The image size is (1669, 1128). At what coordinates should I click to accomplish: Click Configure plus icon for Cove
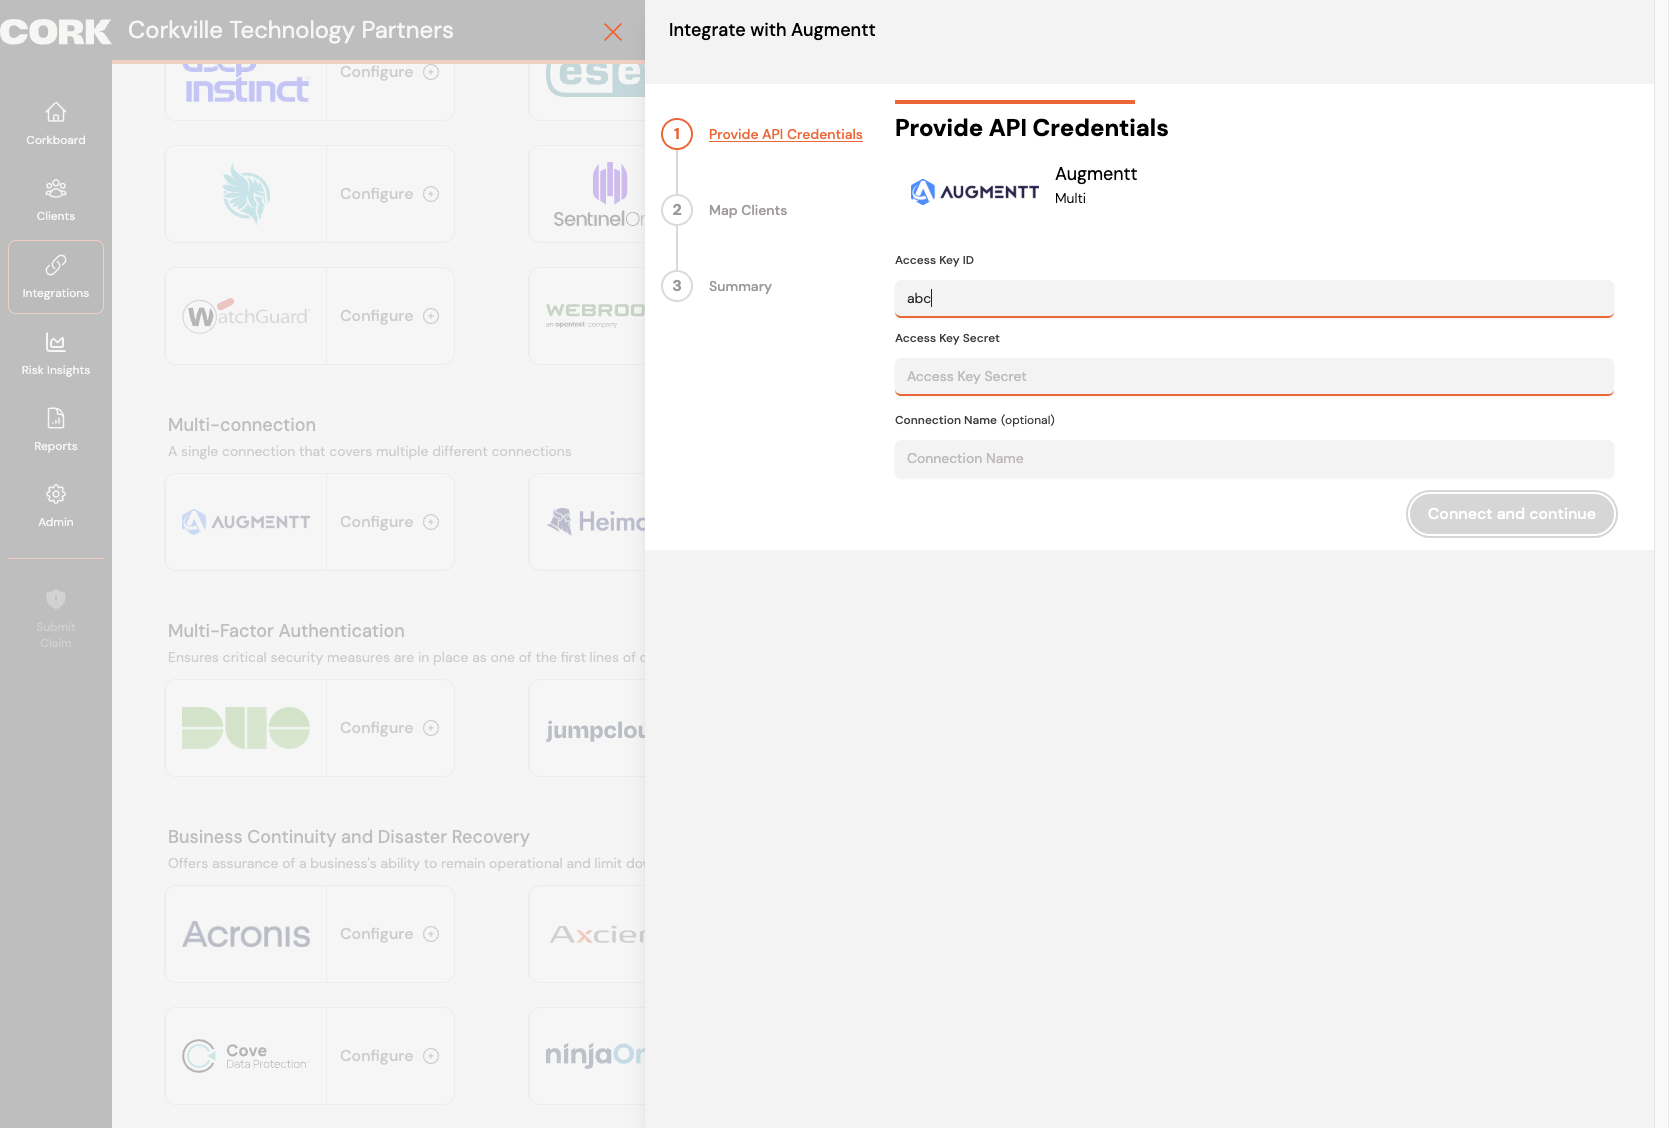[431, 1056]
